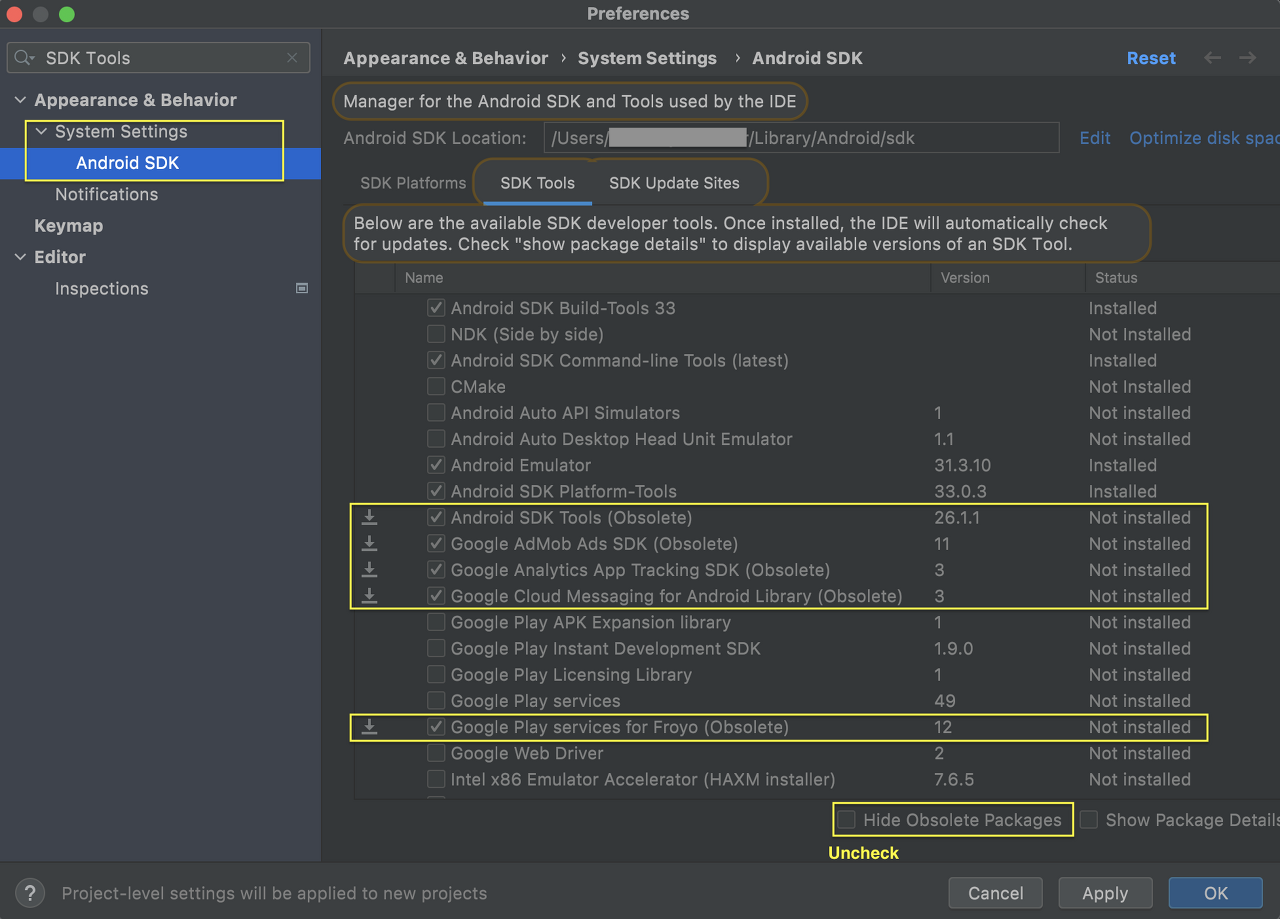Click the Inspections project-level settings icon
The image size is (1280, 919).
coord(302,288)
